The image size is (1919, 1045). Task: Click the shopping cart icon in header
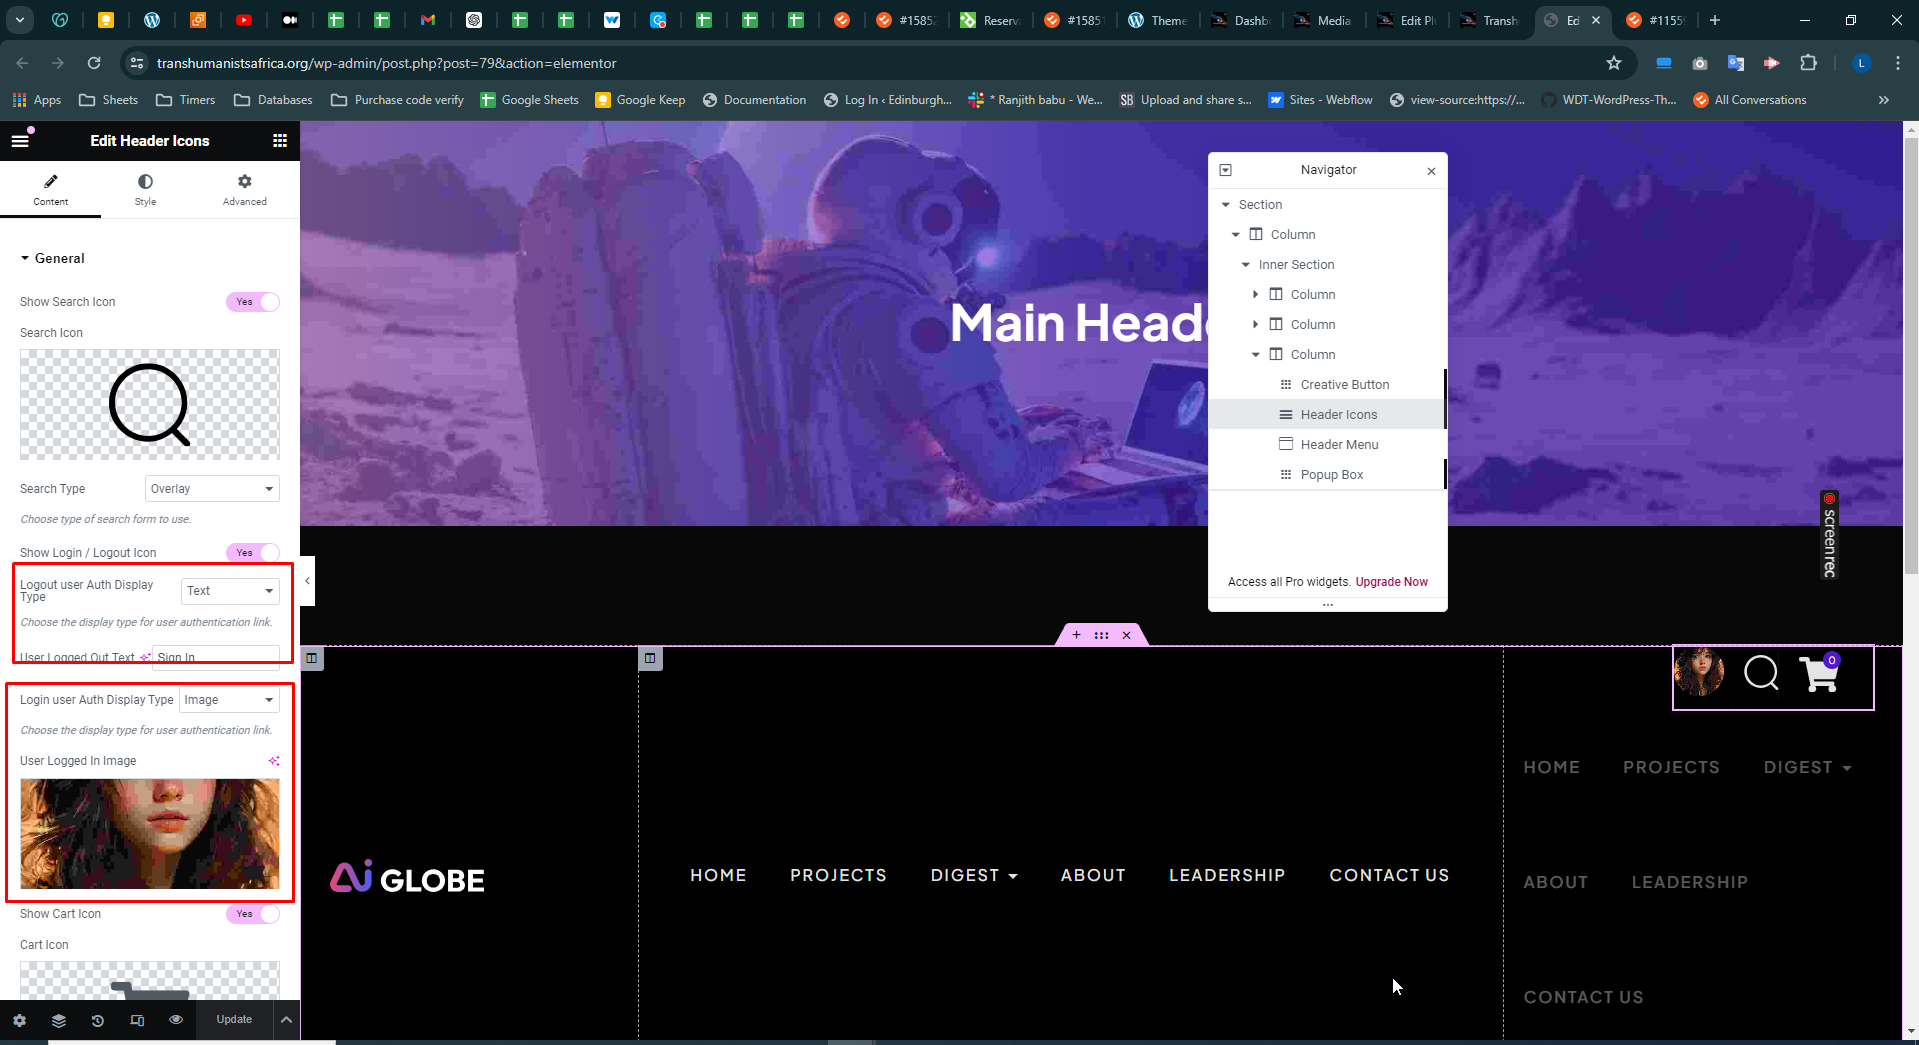[1819, 674]
